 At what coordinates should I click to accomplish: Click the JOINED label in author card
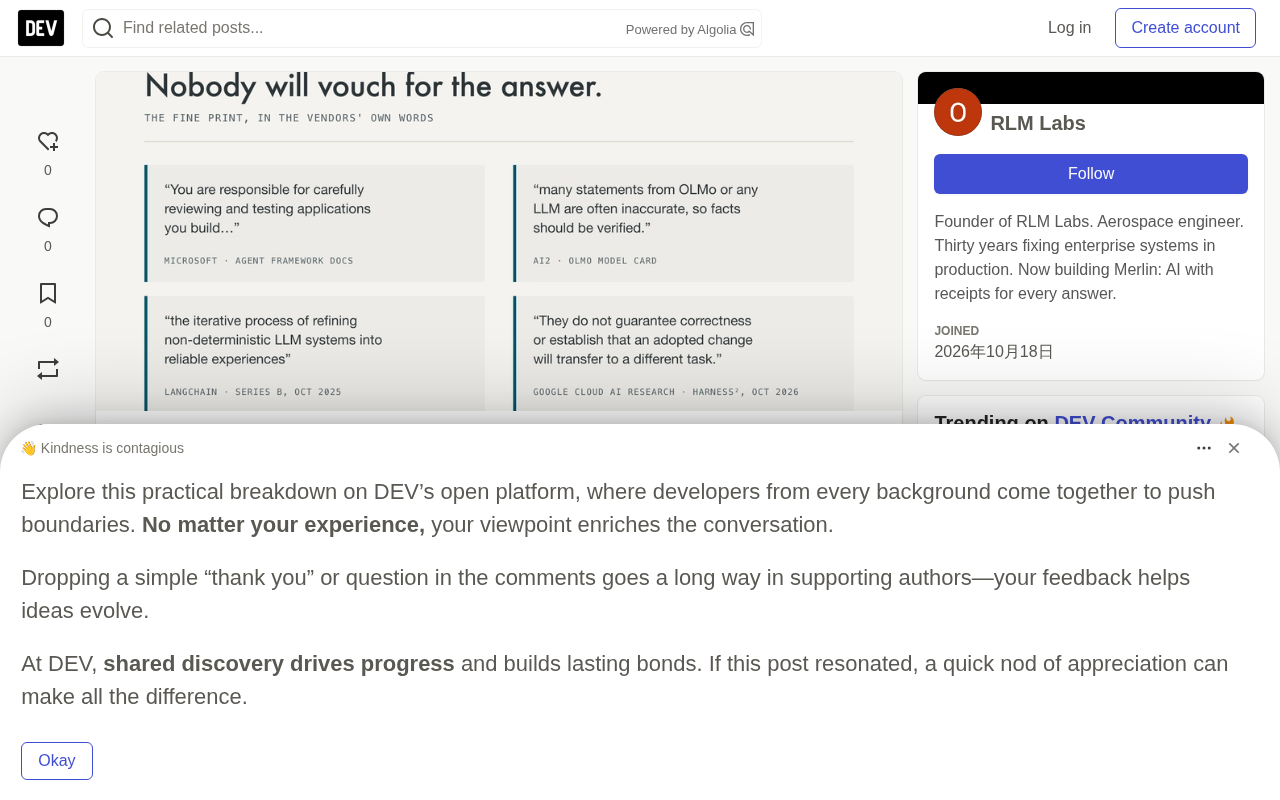pyautogui.click(x=957, y=331)
